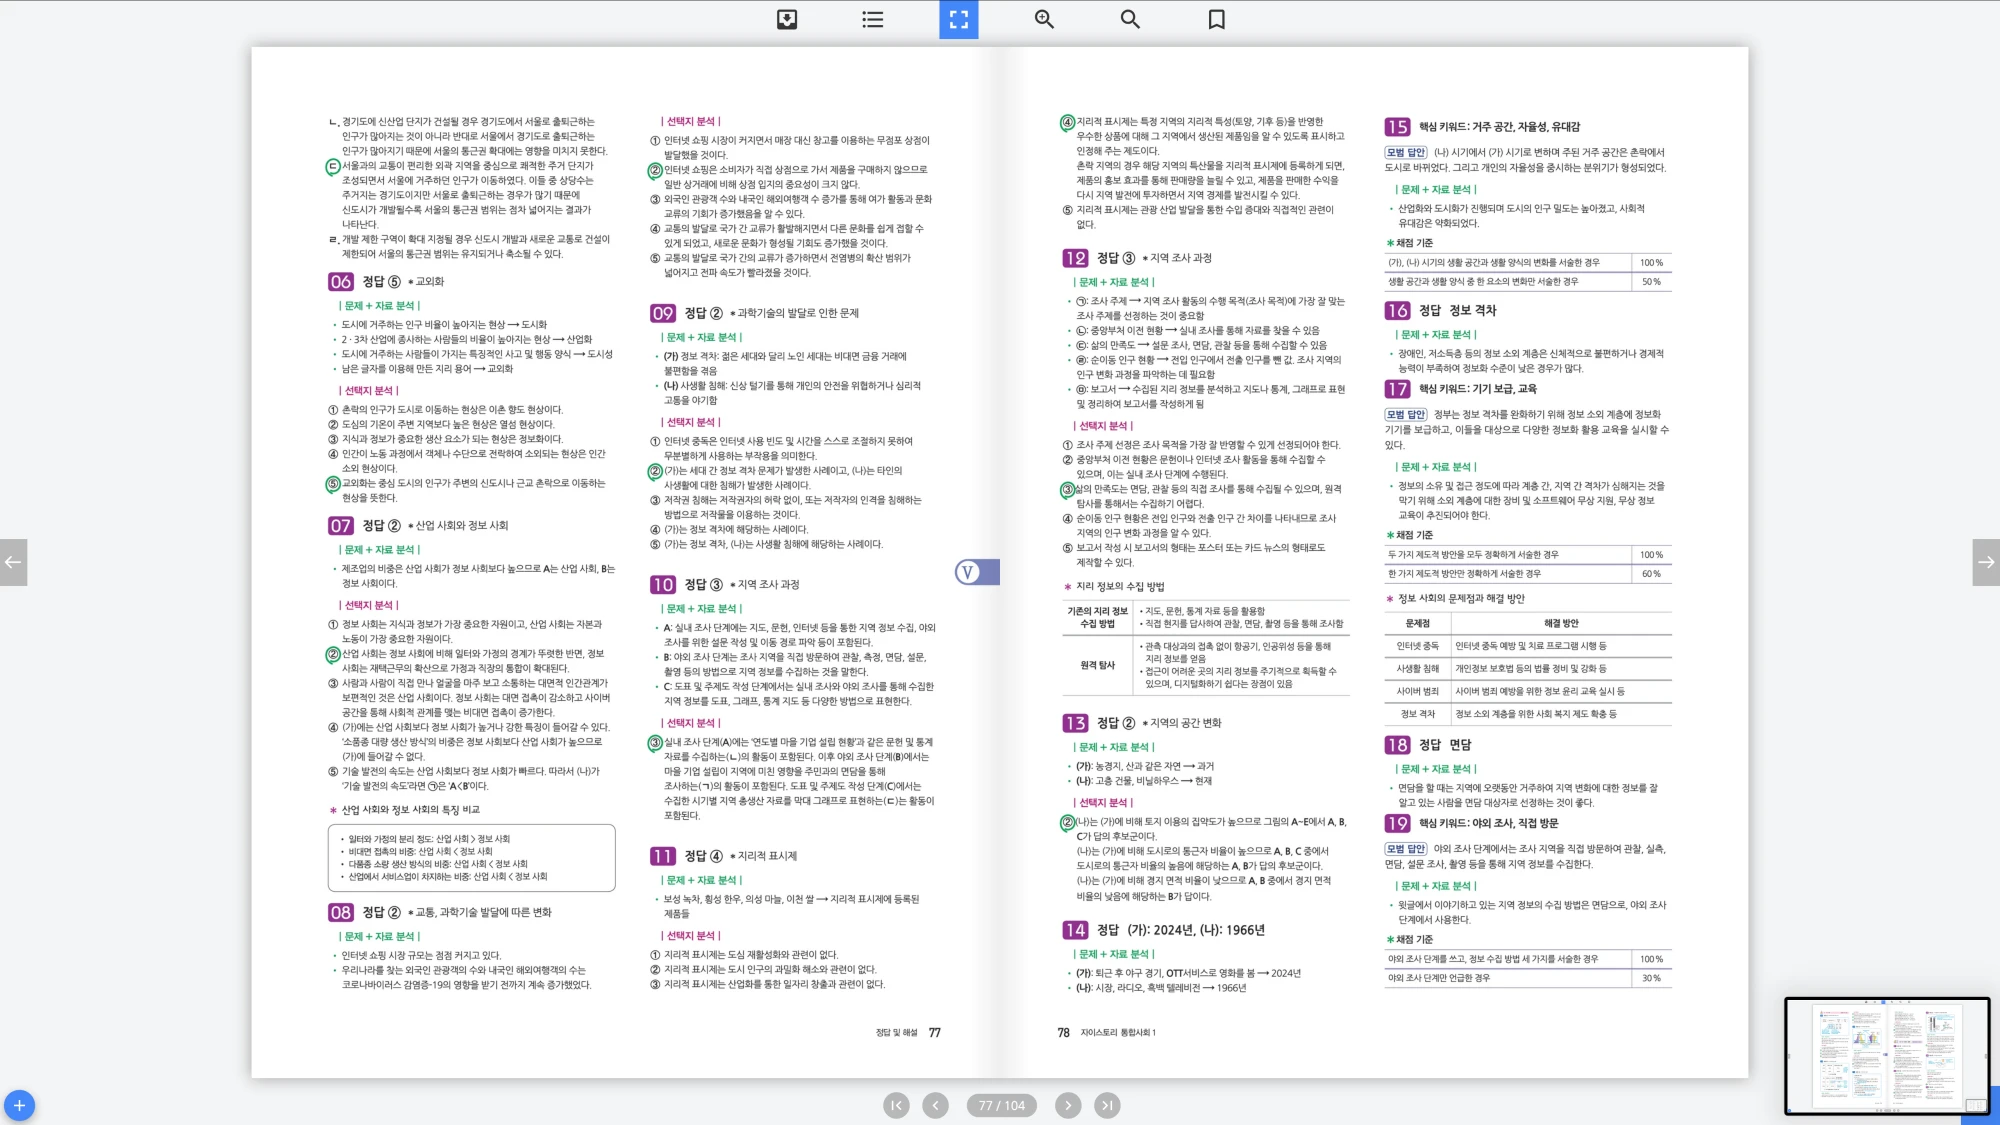Click the 77 / 104 page indicator
2000x1125 pixels.
point(1001,1105)
